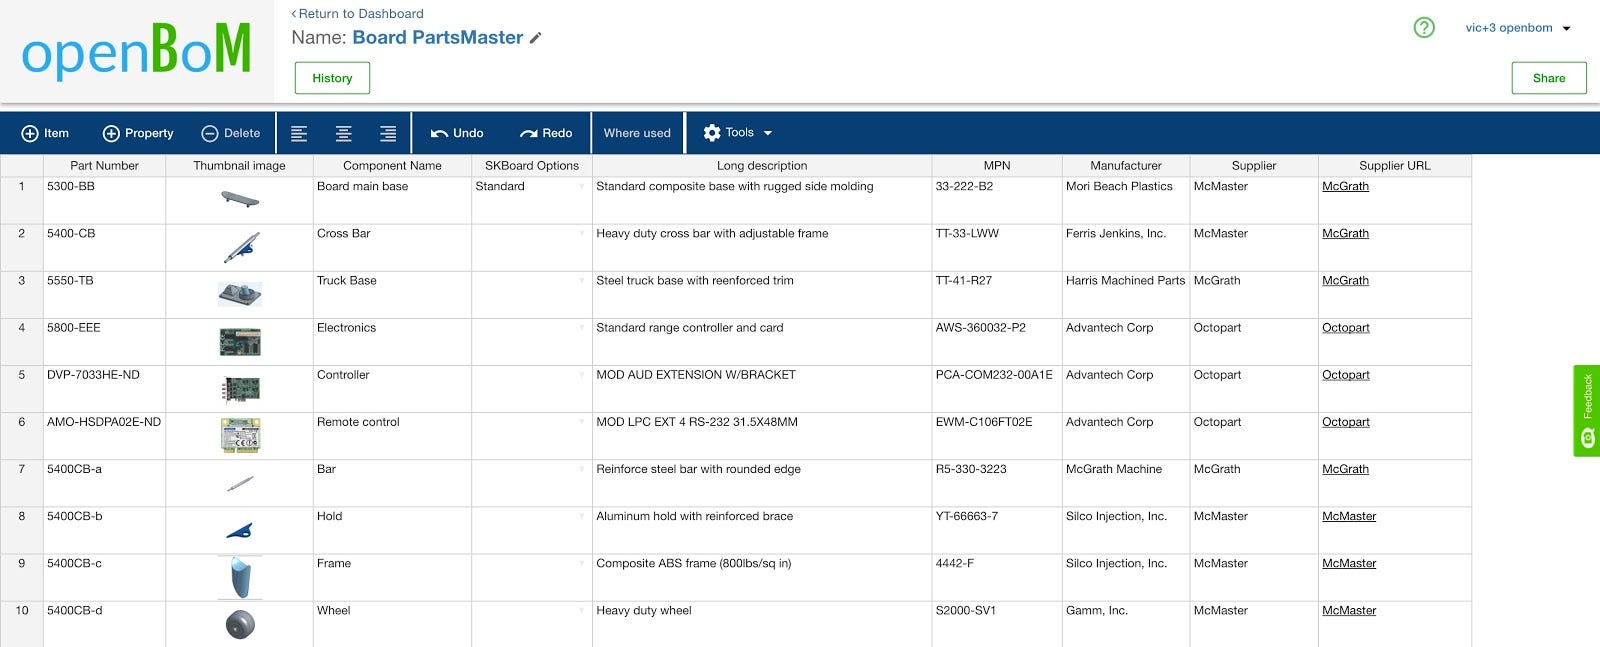Select cell 'AMO-HSDPA02E-ND'
The height and width of the screenshot is (647, 1600).
click(104, 436)
